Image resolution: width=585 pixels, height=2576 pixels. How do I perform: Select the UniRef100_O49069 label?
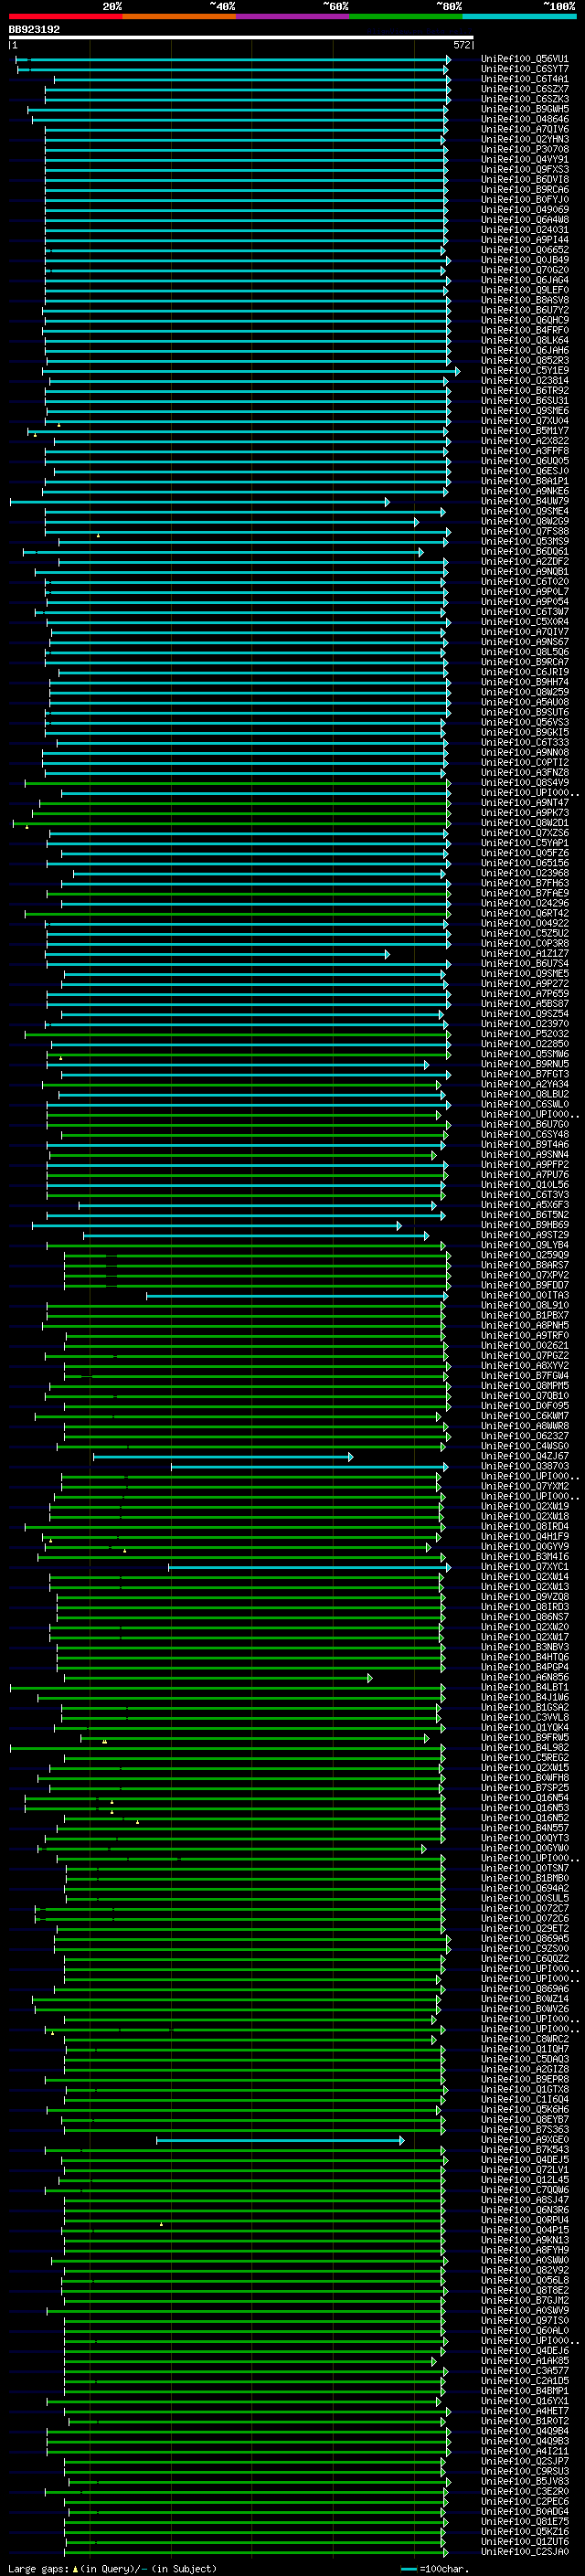click(524, 210)
